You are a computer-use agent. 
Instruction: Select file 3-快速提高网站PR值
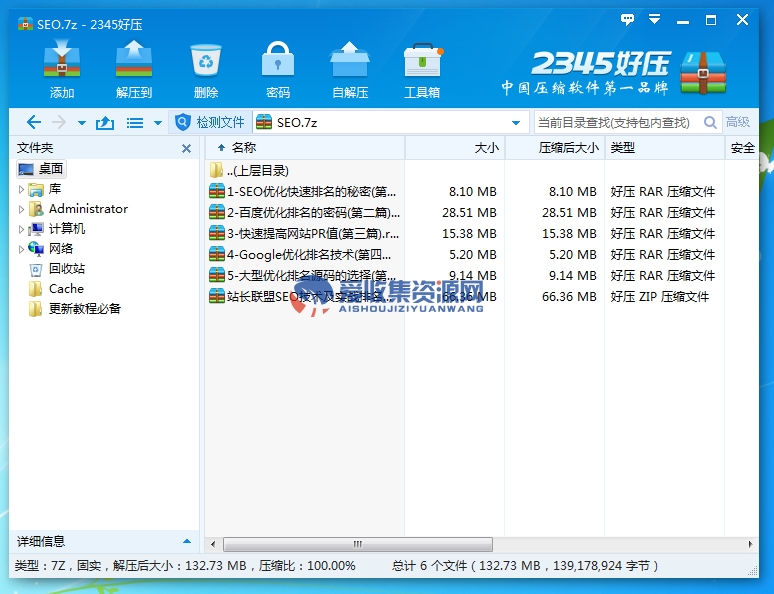coord(304,234)
